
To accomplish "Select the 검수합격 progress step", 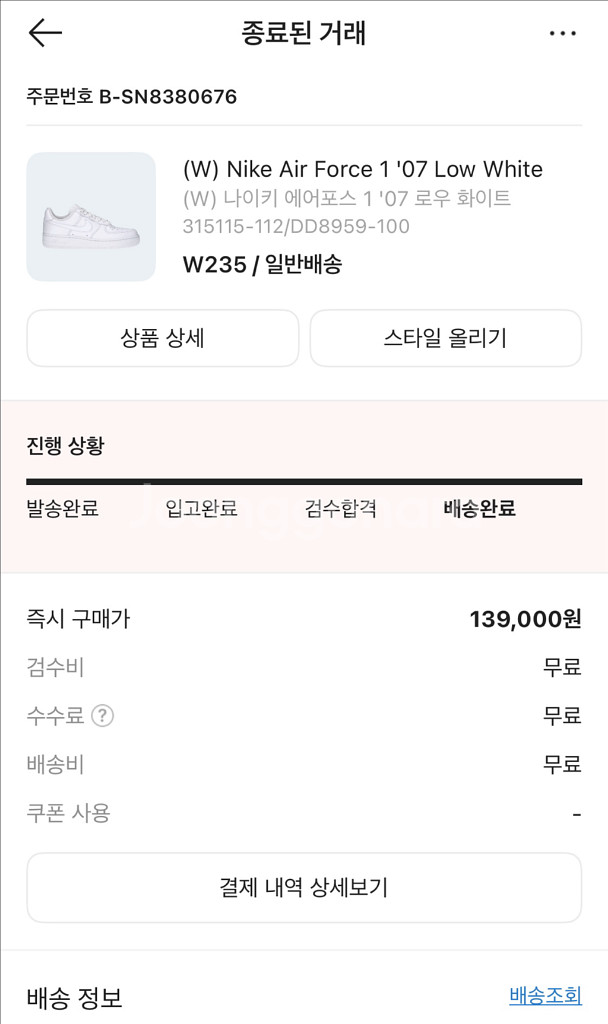I will click(x=340, y=508).
